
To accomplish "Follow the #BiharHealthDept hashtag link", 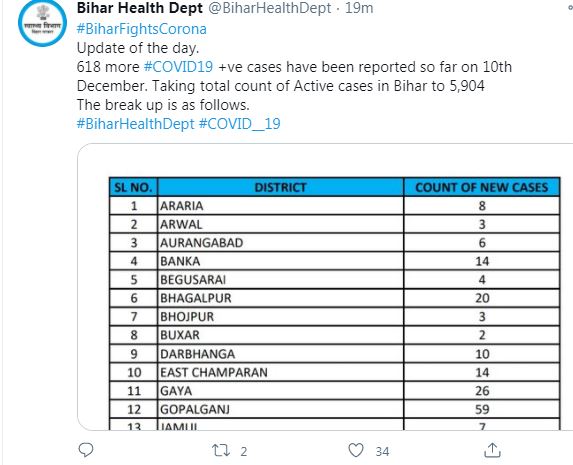I will click(x=135, y=124).
